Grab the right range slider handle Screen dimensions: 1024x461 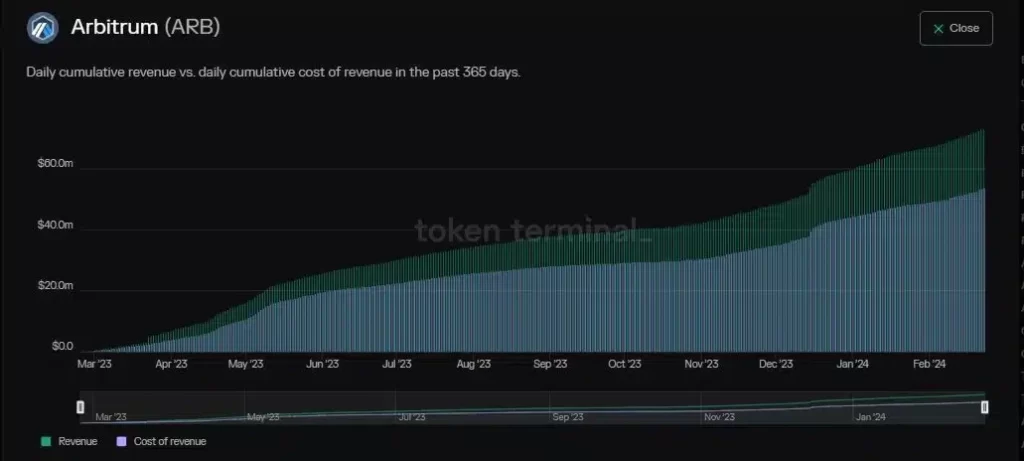985,406
